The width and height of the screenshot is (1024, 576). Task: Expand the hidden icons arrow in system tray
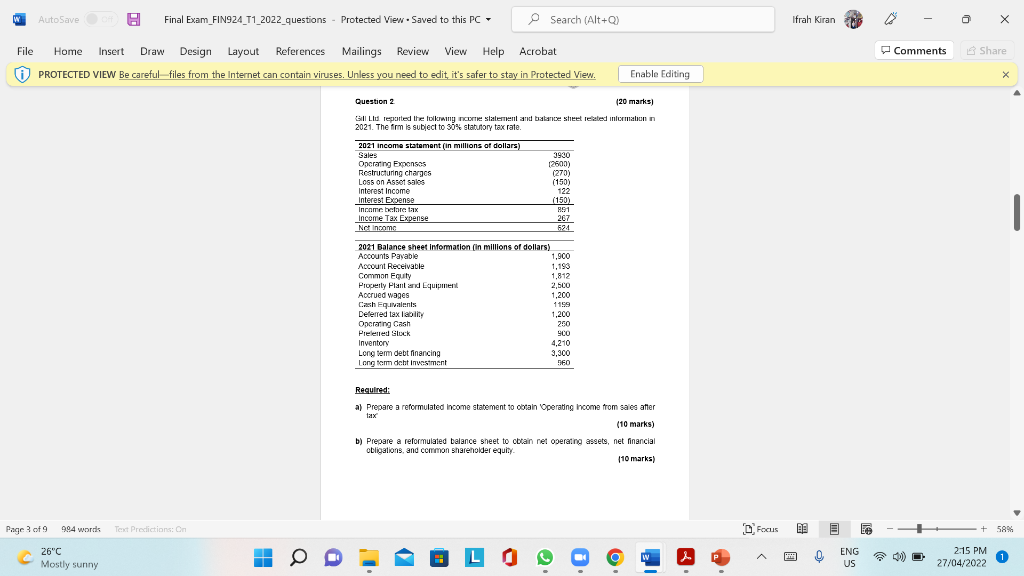click(x=761, y=556)
